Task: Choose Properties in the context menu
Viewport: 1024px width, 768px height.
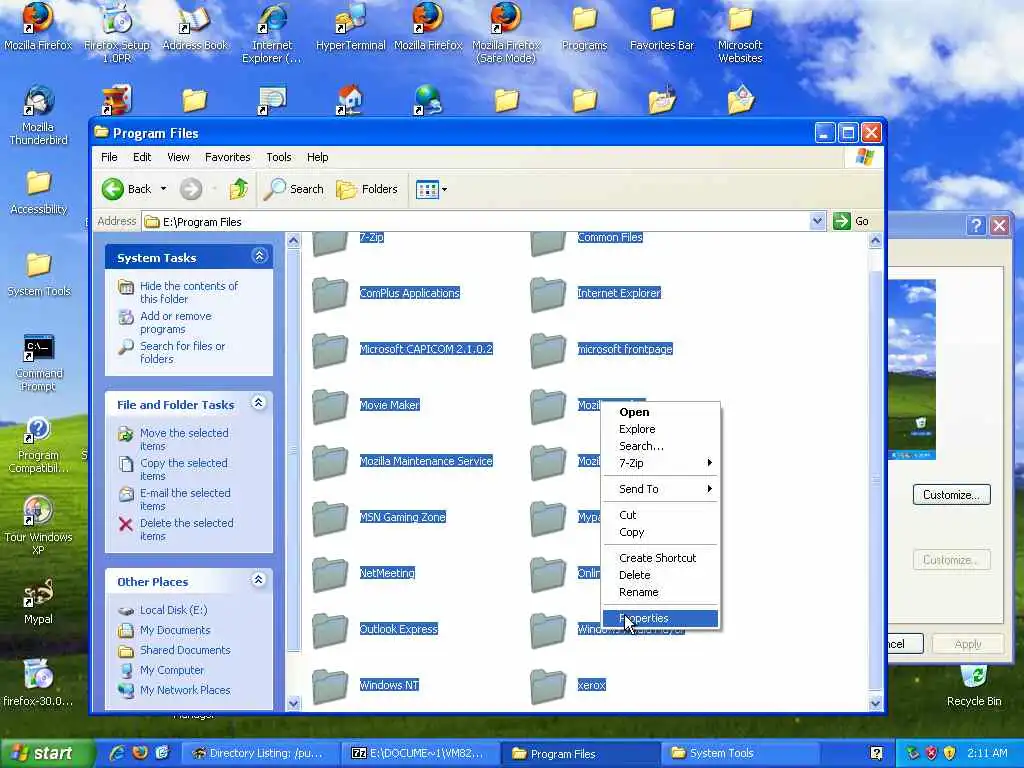Action: (x=660, y=618)
